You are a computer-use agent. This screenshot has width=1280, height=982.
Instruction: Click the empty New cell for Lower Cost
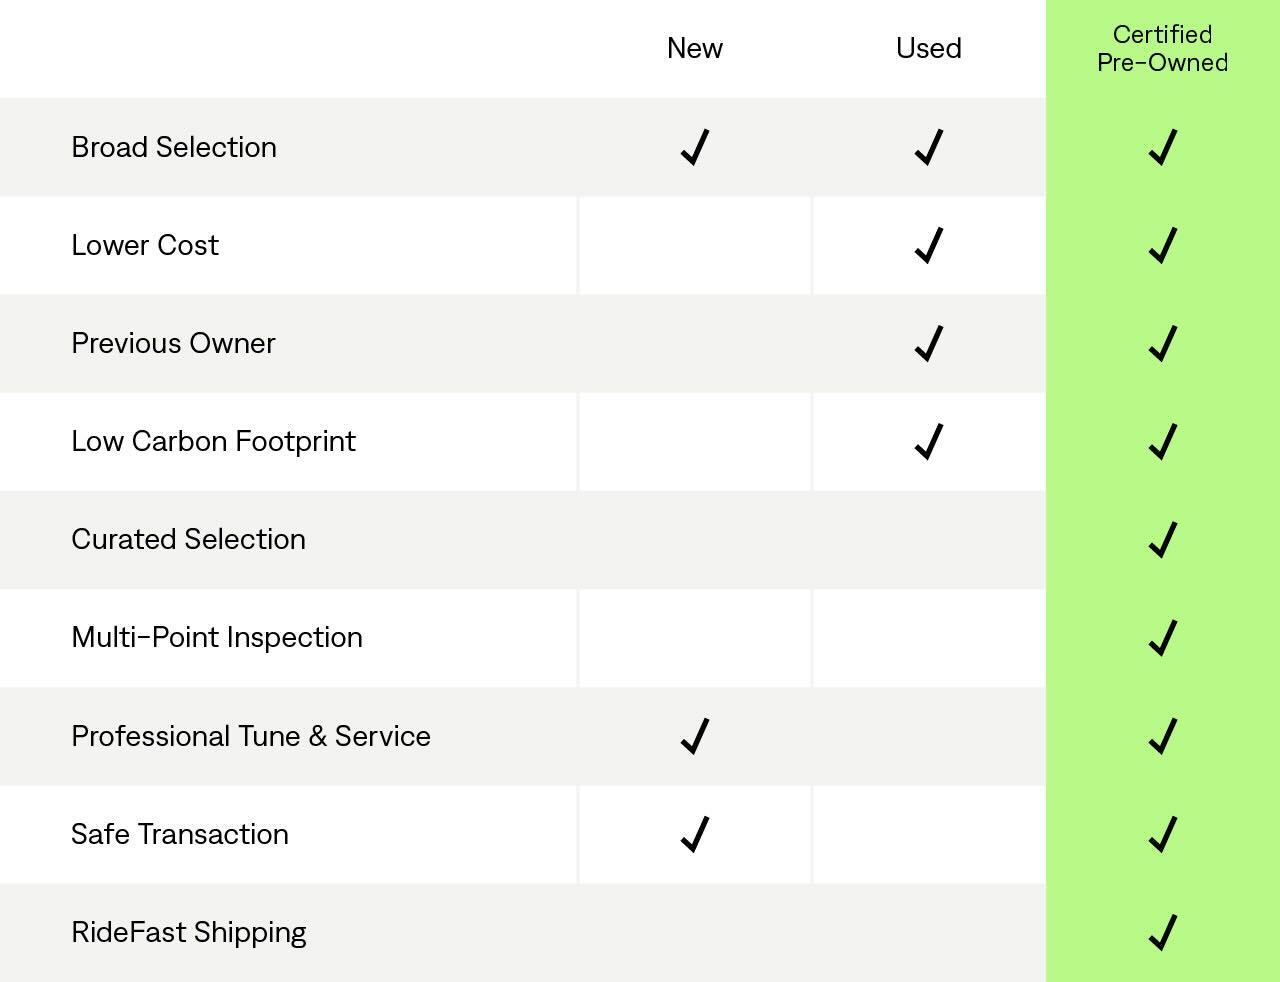point(695,245)
